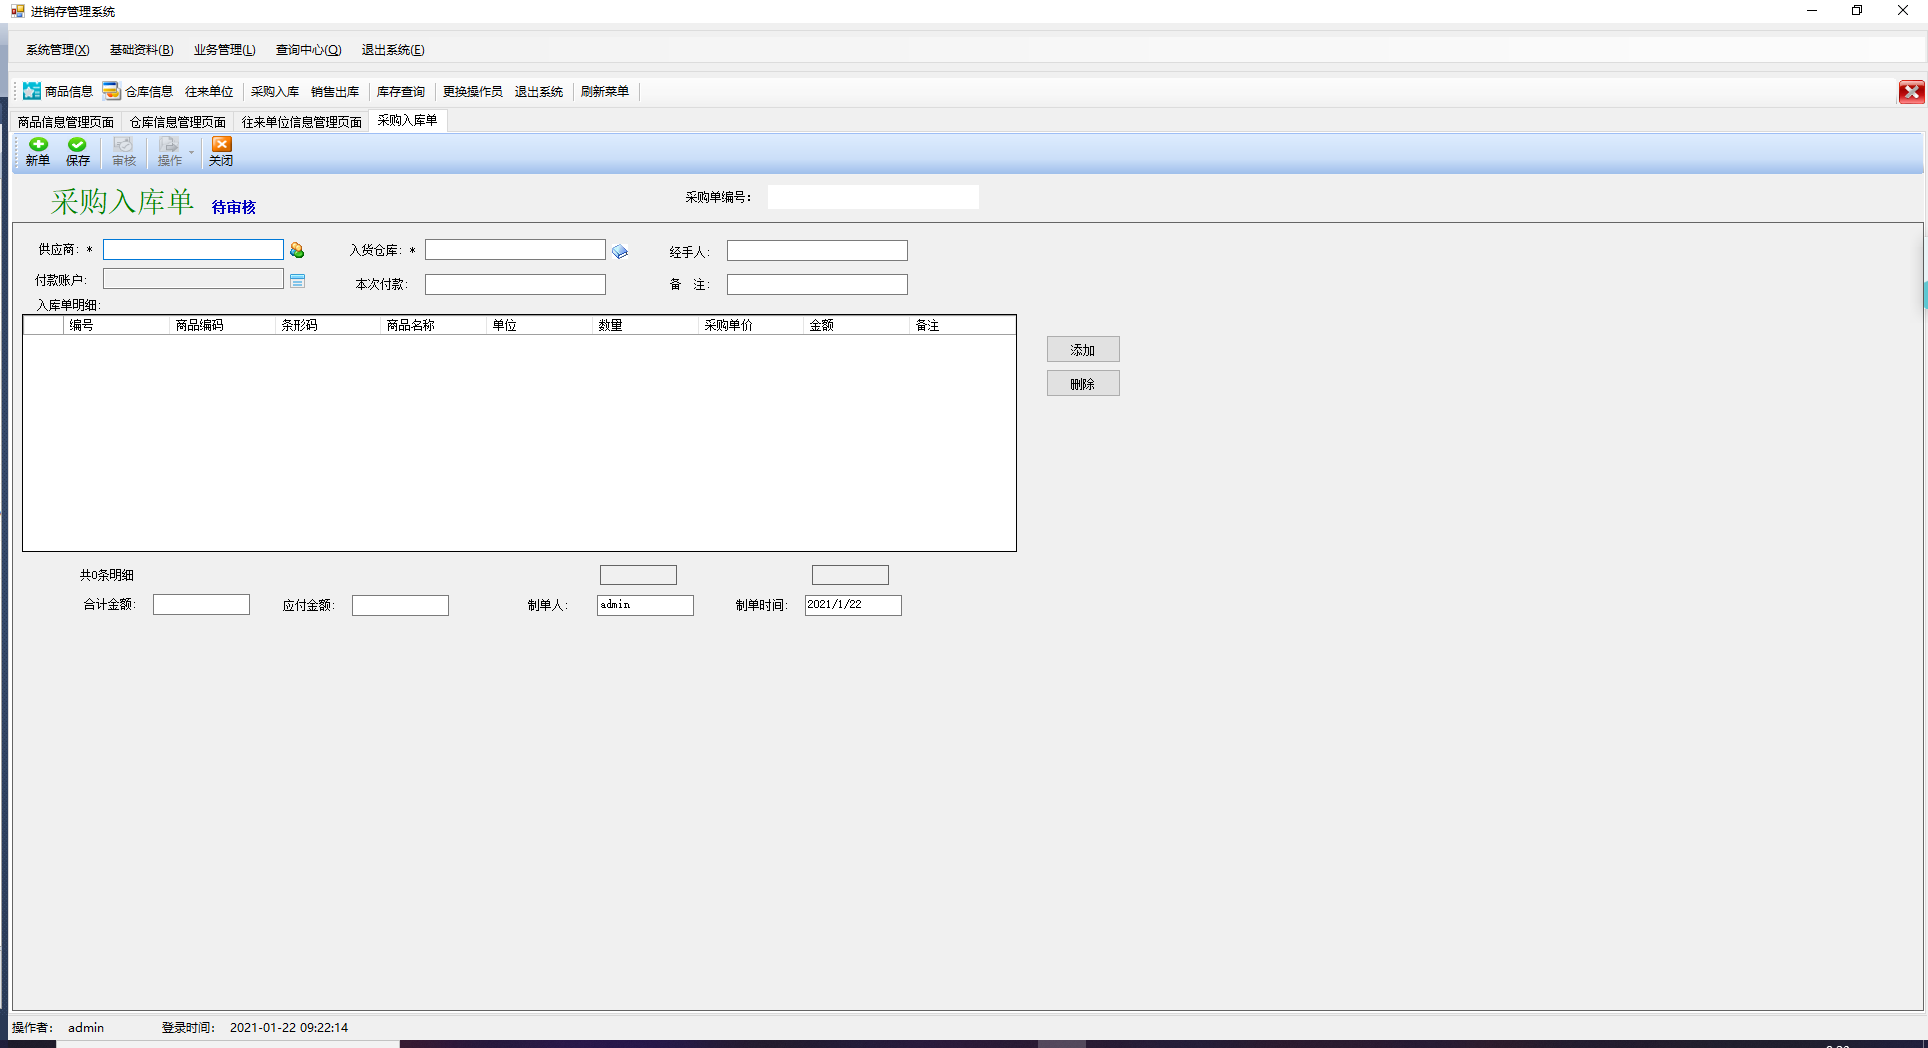Open the 业务管理 menu
This screenshot has width=1928, height=1048.
pos(224,50)
